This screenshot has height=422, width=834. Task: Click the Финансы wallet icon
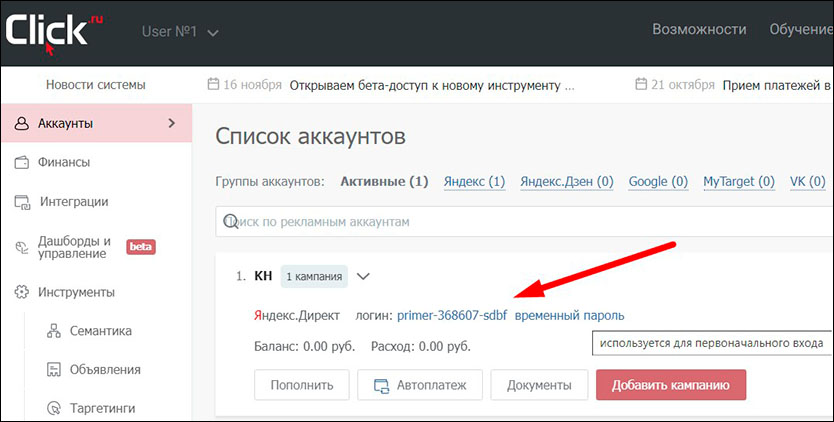[x=22, y=162]
